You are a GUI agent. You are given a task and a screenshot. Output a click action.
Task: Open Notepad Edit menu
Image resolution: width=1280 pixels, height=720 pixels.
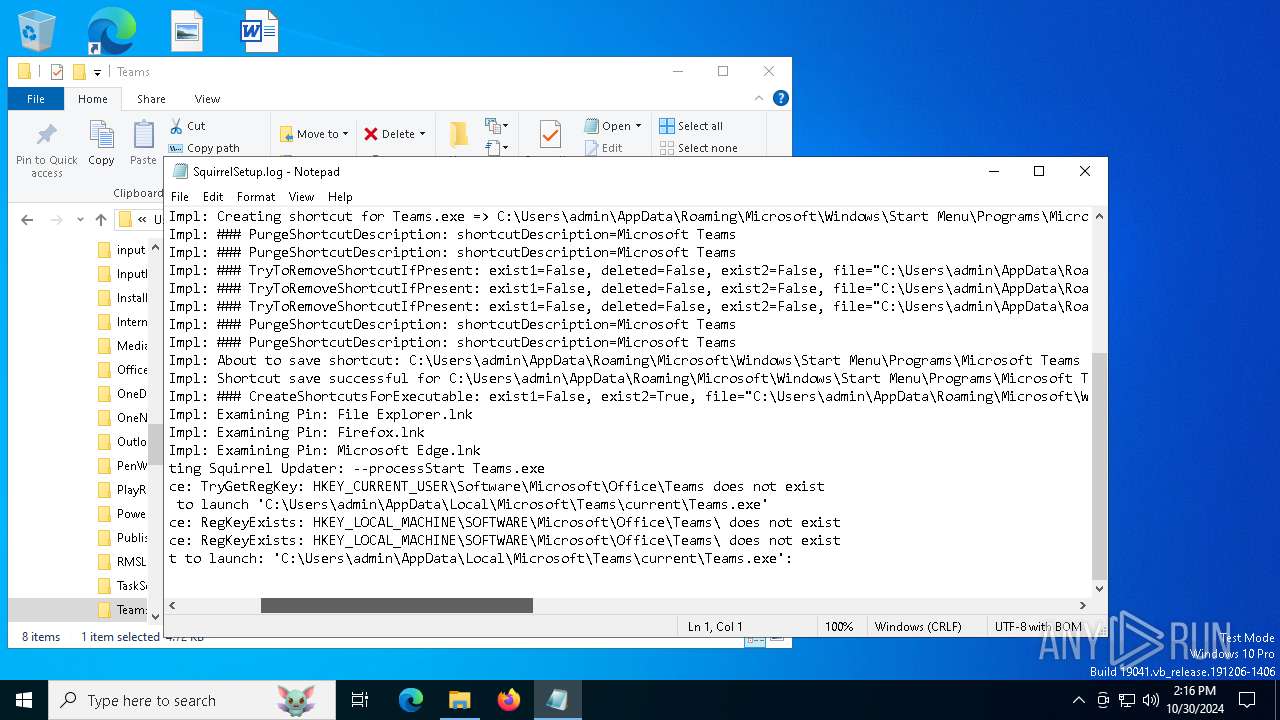(213, 197)
